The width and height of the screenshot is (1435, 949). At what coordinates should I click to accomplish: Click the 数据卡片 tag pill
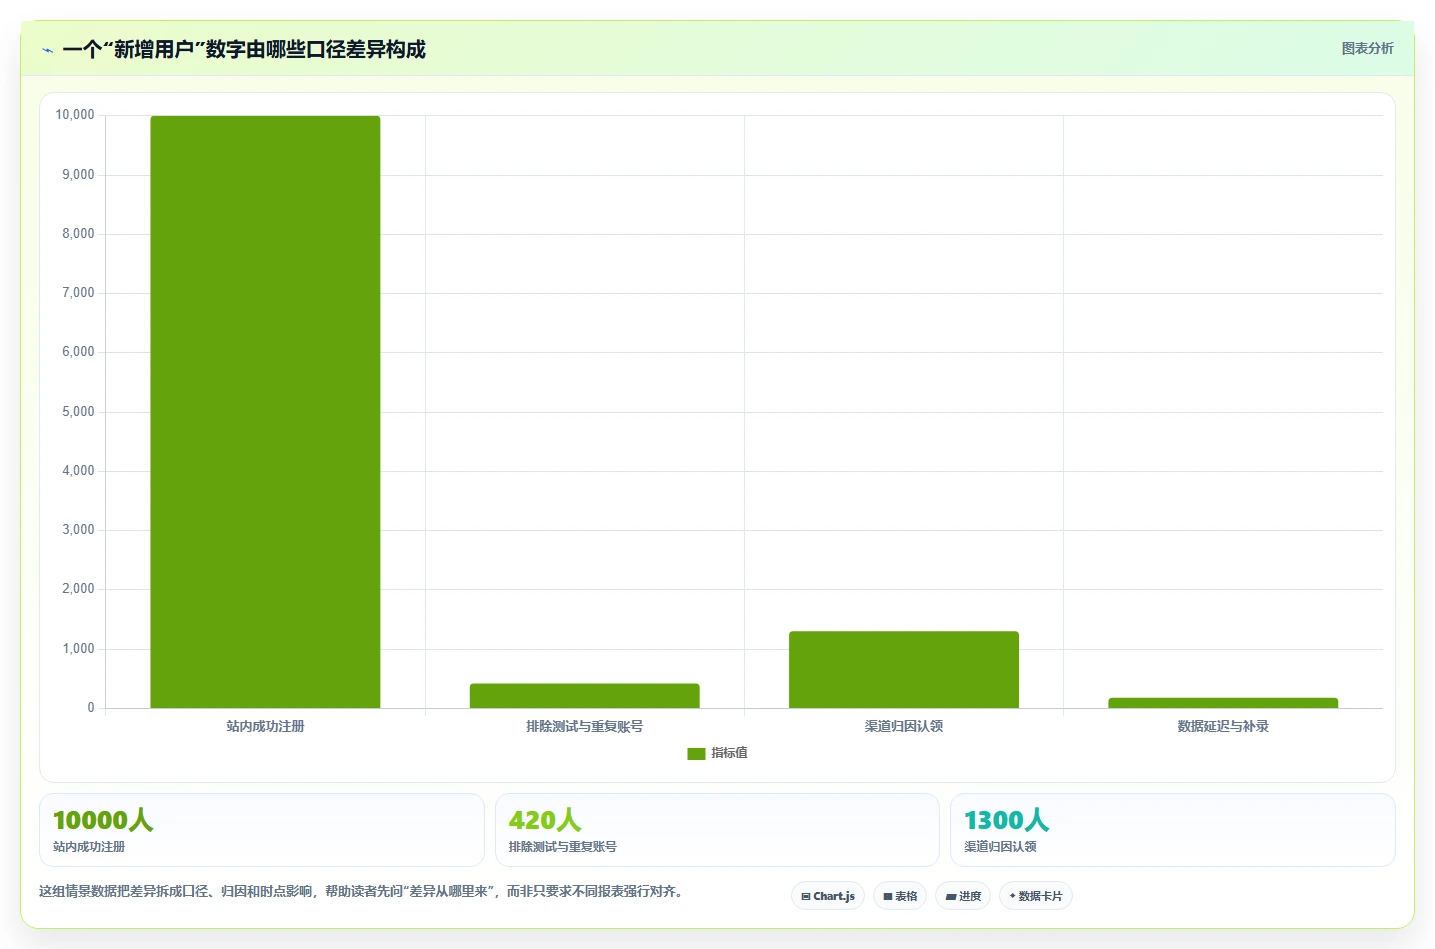[1036, 896]
